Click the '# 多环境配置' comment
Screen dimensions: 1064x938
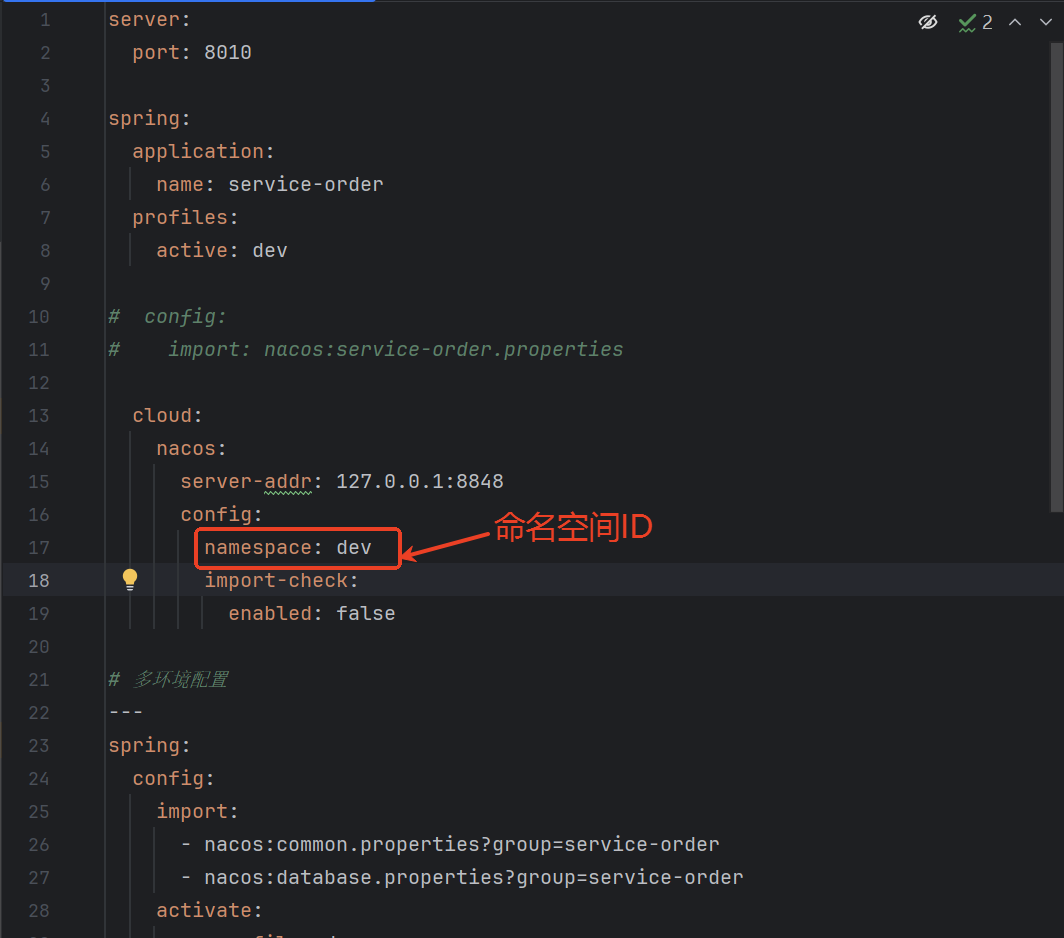(168, 679)
